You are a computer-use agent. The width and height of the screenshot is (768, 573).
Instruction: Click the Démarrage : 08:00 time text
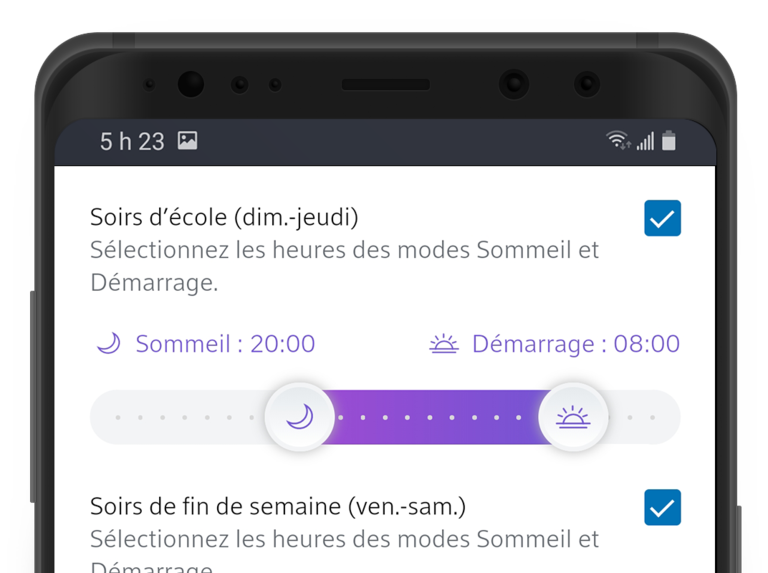[x=575, y=344]
